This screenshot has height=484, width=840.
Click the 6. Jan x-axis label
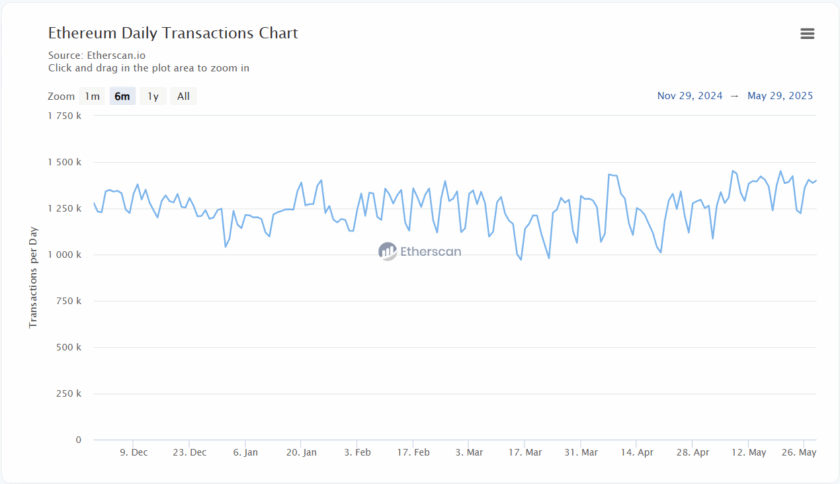[x=245, y=453]
